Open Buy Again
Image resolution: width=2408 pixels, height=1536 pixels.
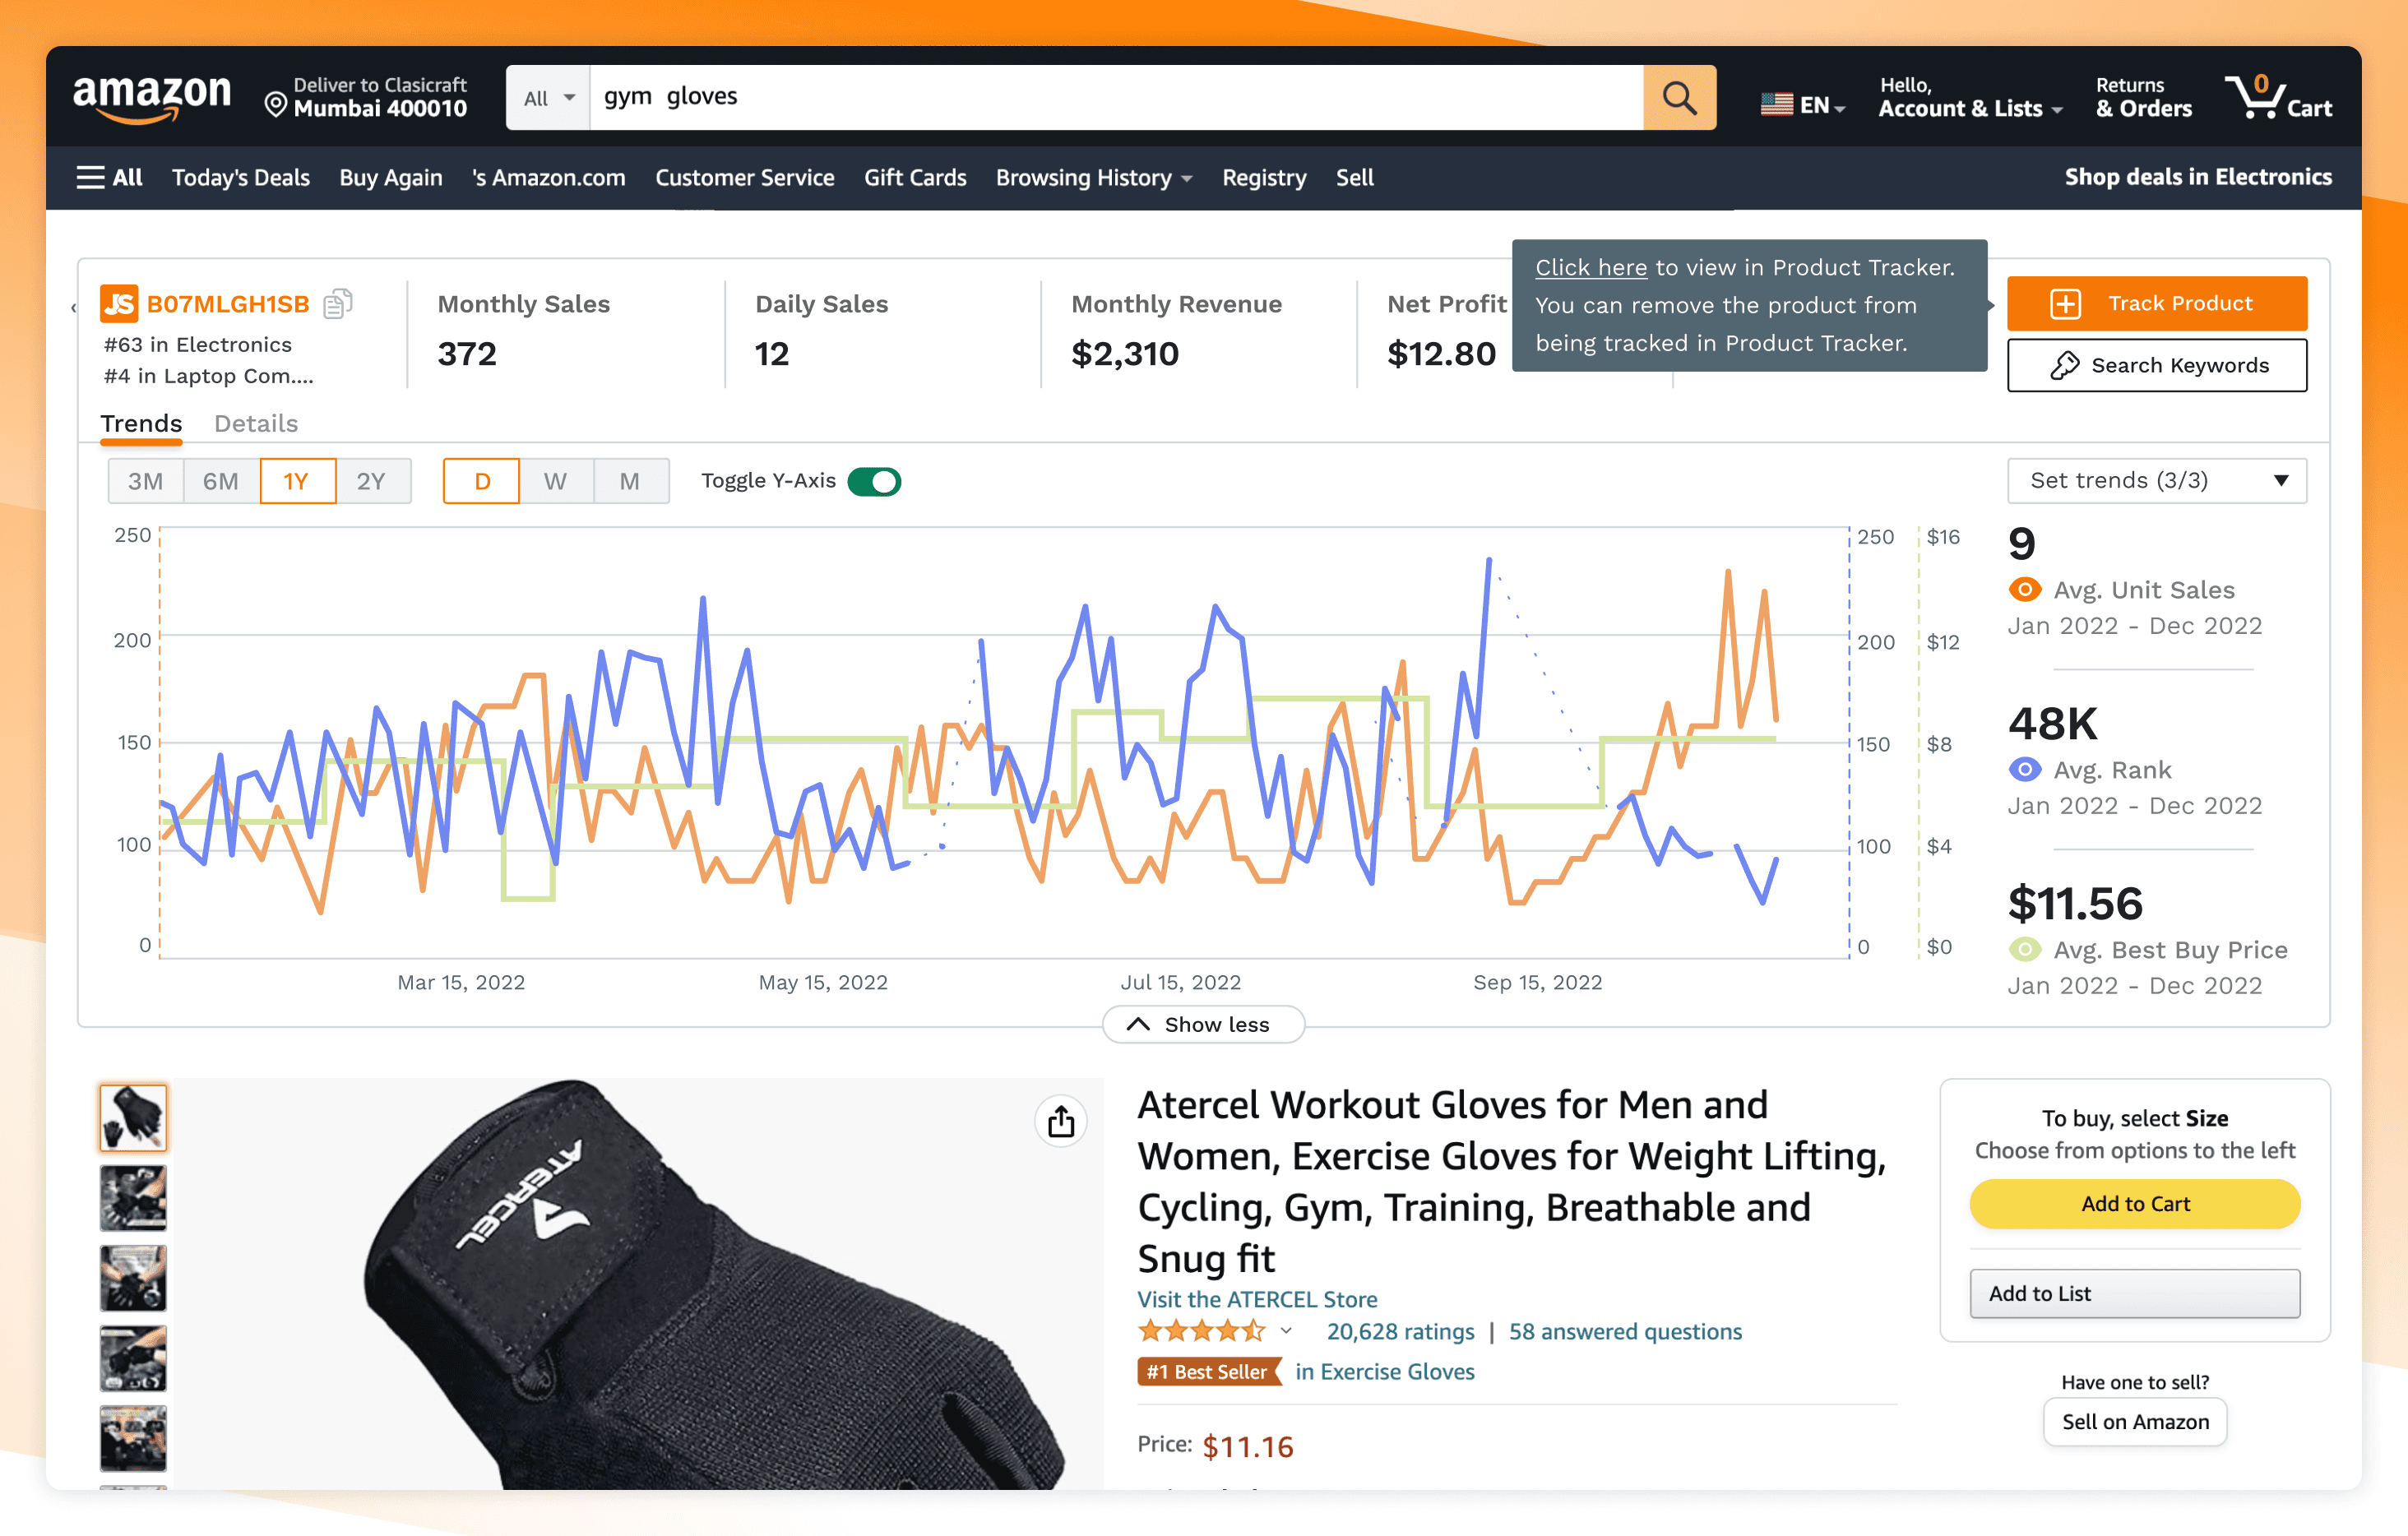pos(391,178)
